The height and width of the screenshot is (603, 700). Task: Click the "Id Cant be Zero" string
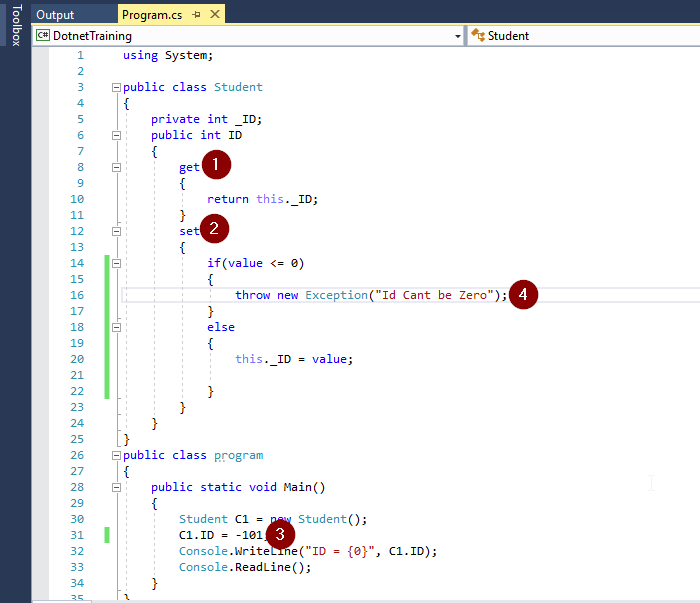tap(434, 295)
